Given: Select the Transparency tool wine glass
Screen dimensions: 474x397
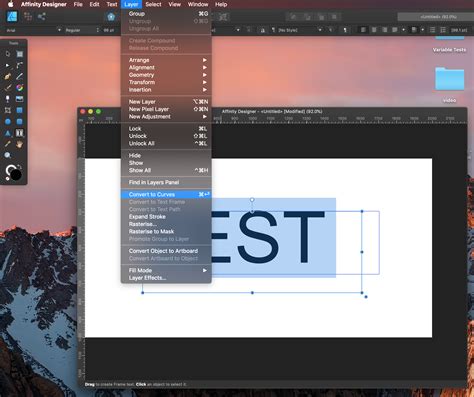Looking at the screenshot, I should point(8,99).
